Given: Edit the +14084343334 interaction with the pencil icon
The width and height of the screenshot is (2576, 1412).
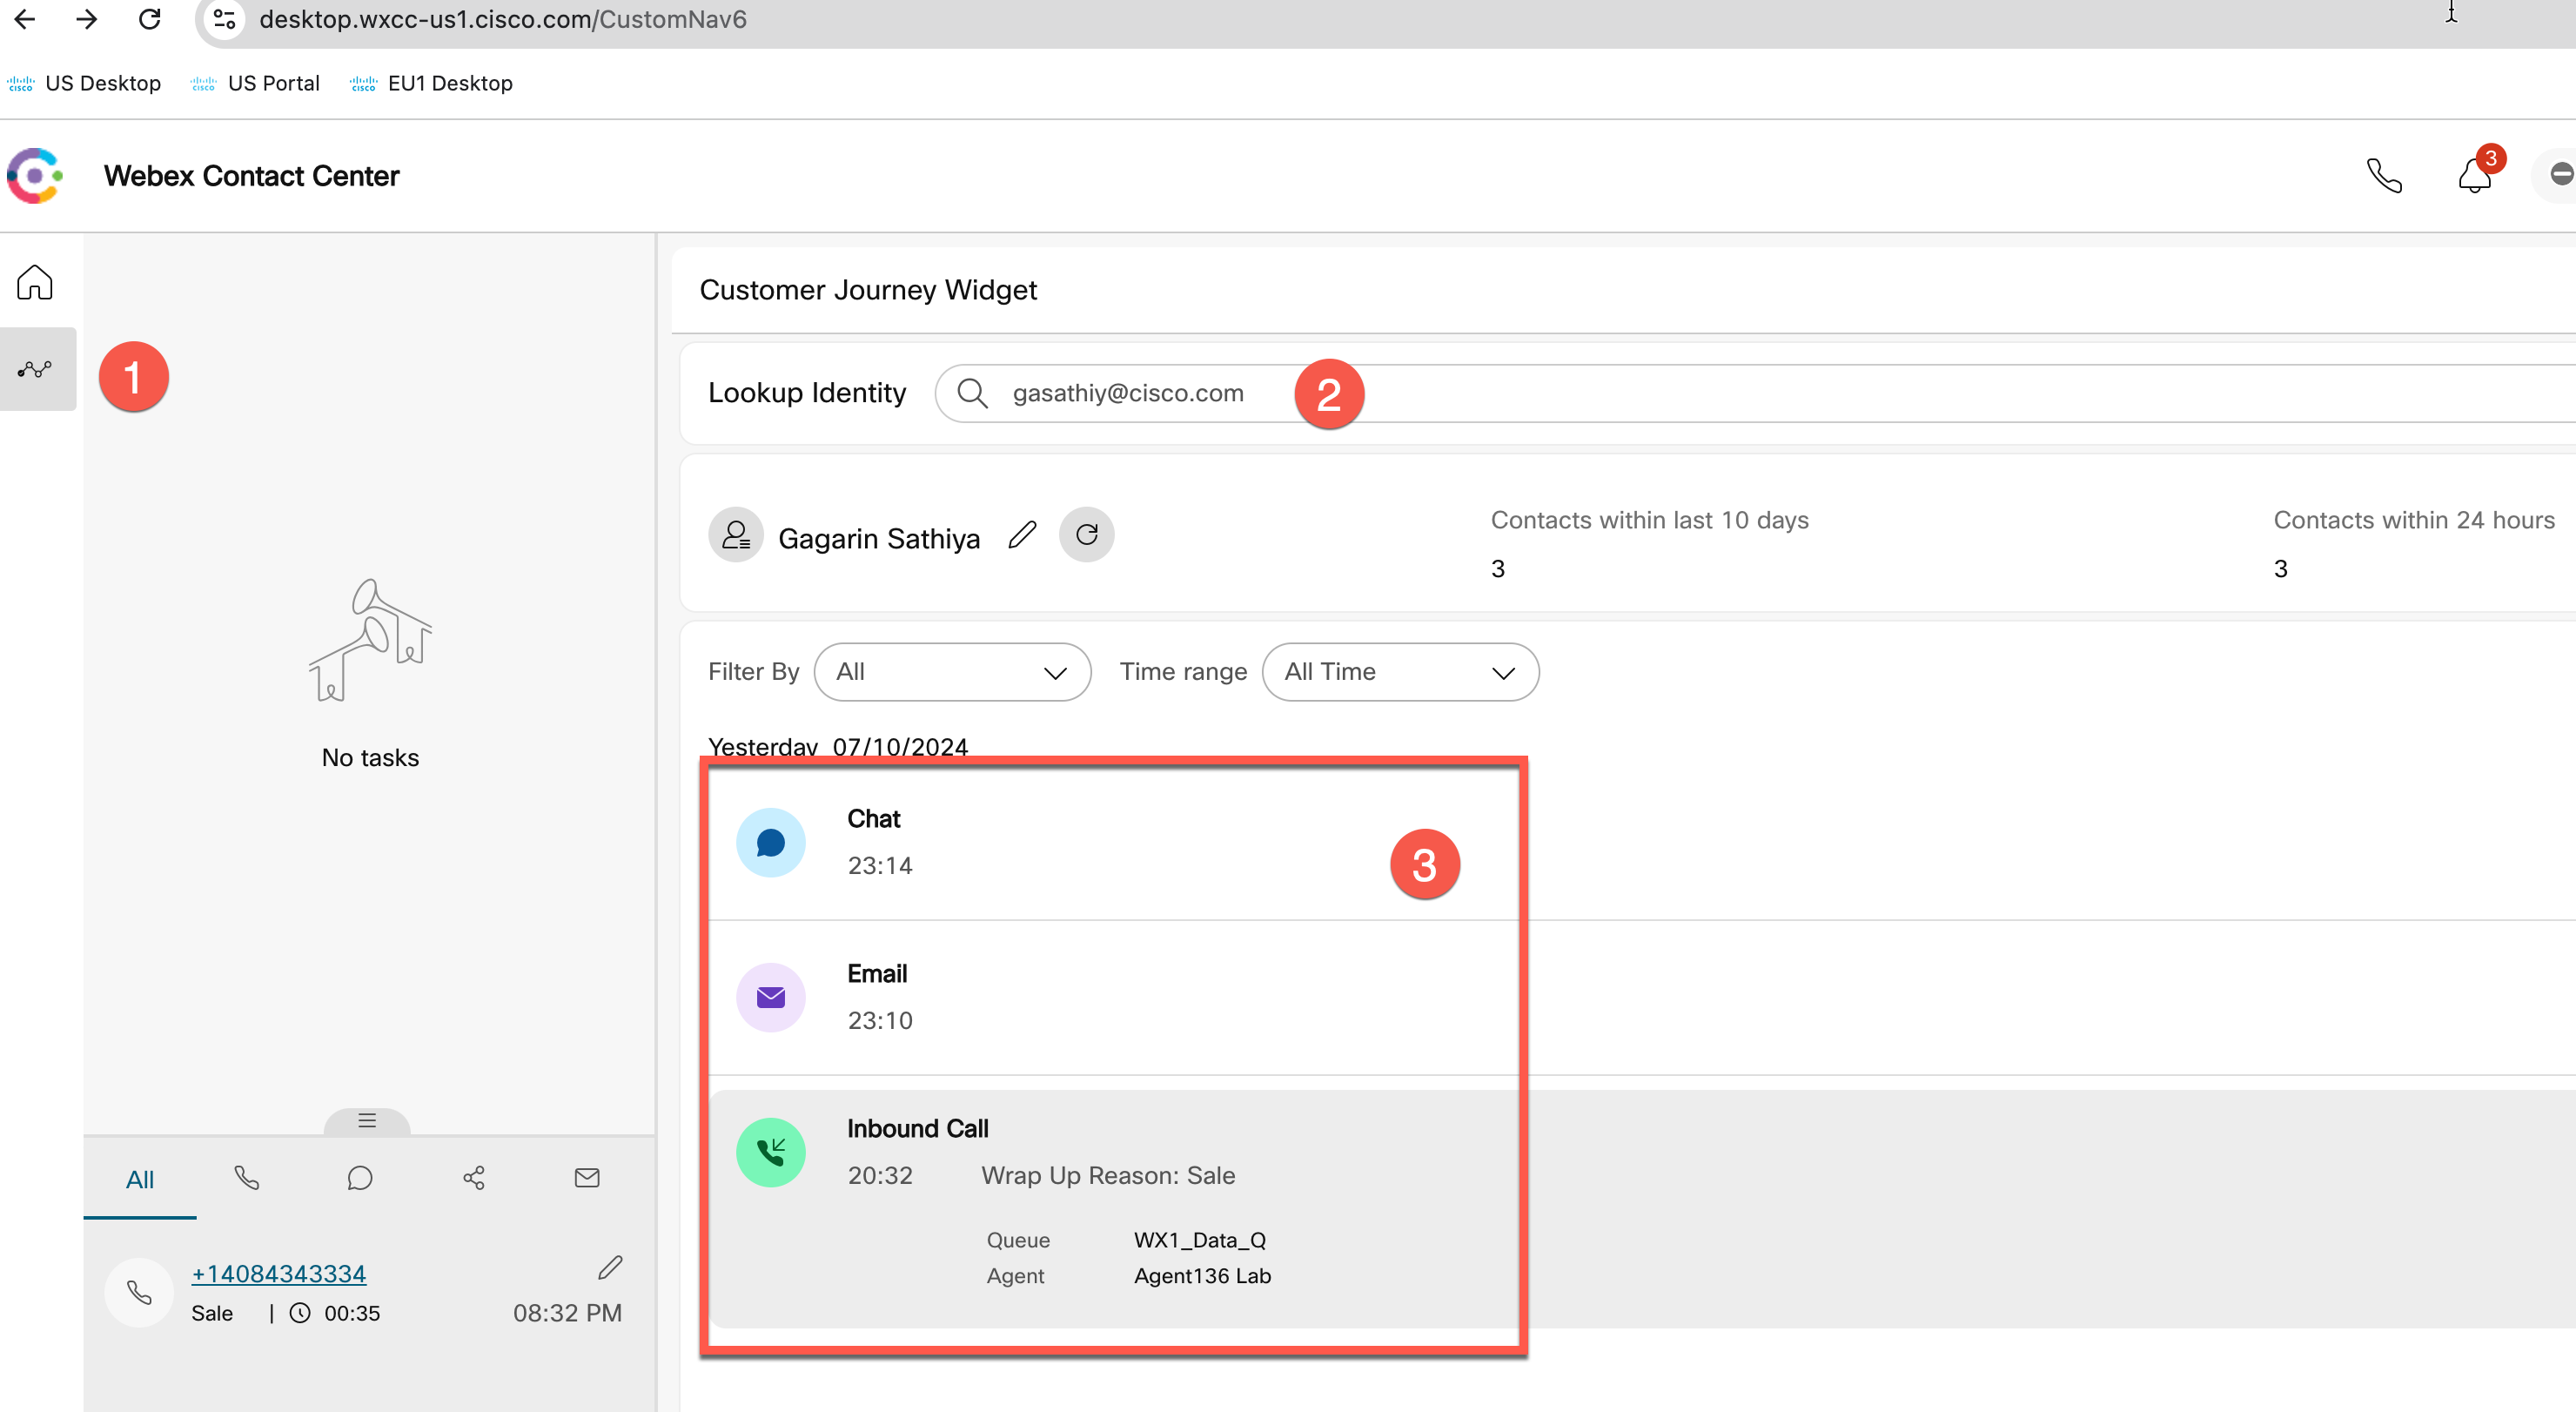Looking at the screenshot, I should (x=610, y=1267).
